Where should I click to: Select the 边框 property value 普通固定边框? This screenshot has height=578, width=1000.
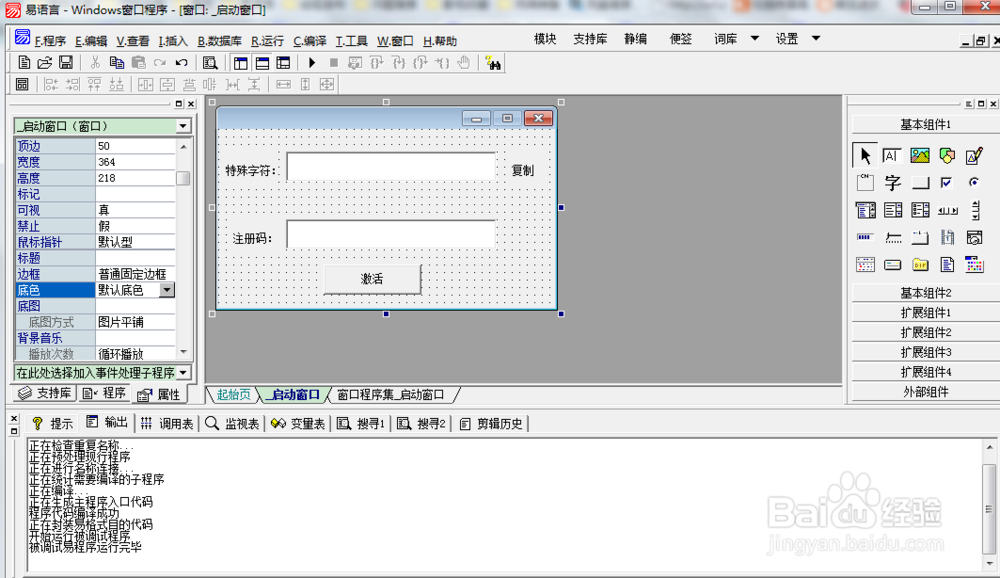(x=135, y=274)
